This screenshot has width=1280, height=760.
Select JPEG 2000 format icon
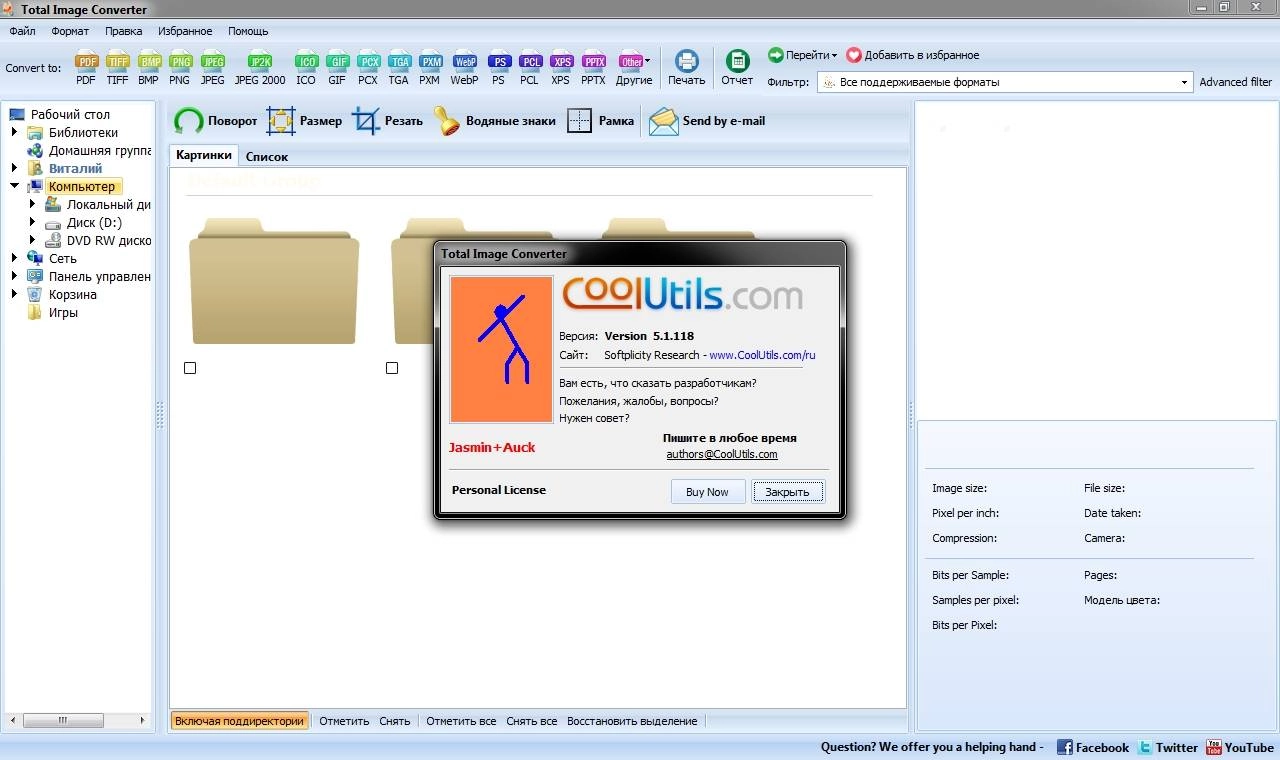point(260,68)
